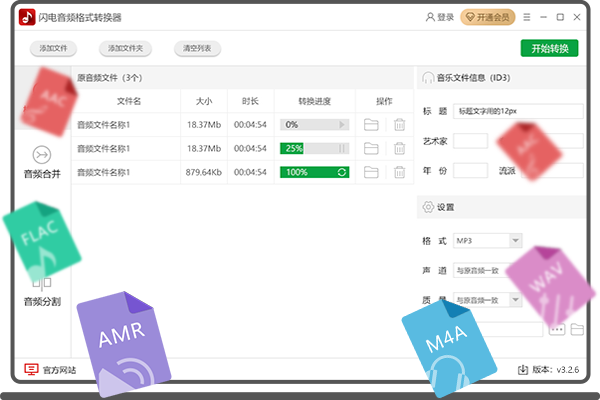600x400 pixels.
Task: Open the folder for the first audio file
Action: [372, 125]
